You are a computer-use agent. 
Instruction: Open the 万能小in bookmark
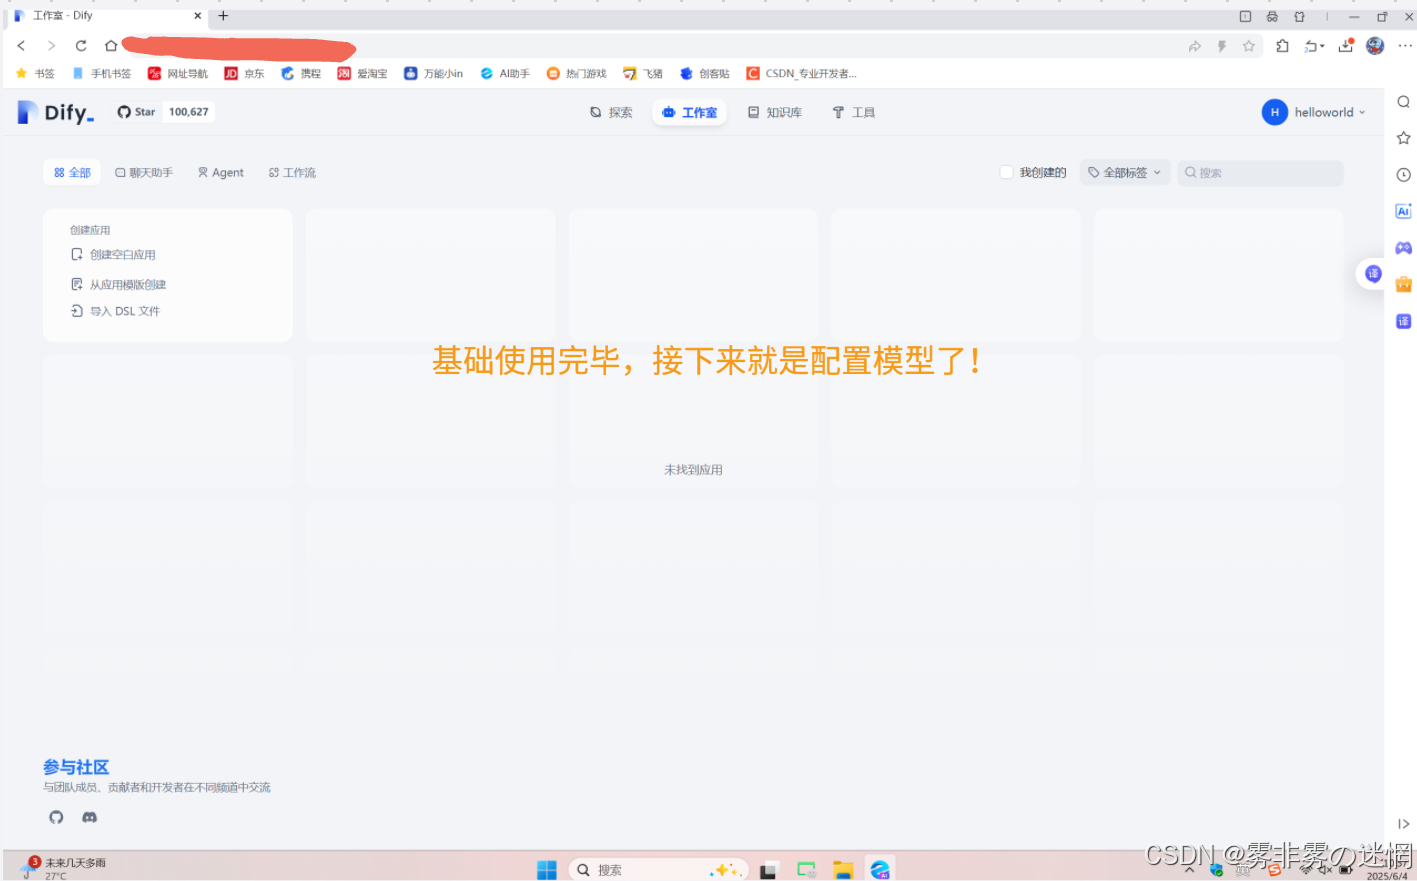tap(433, 74)
